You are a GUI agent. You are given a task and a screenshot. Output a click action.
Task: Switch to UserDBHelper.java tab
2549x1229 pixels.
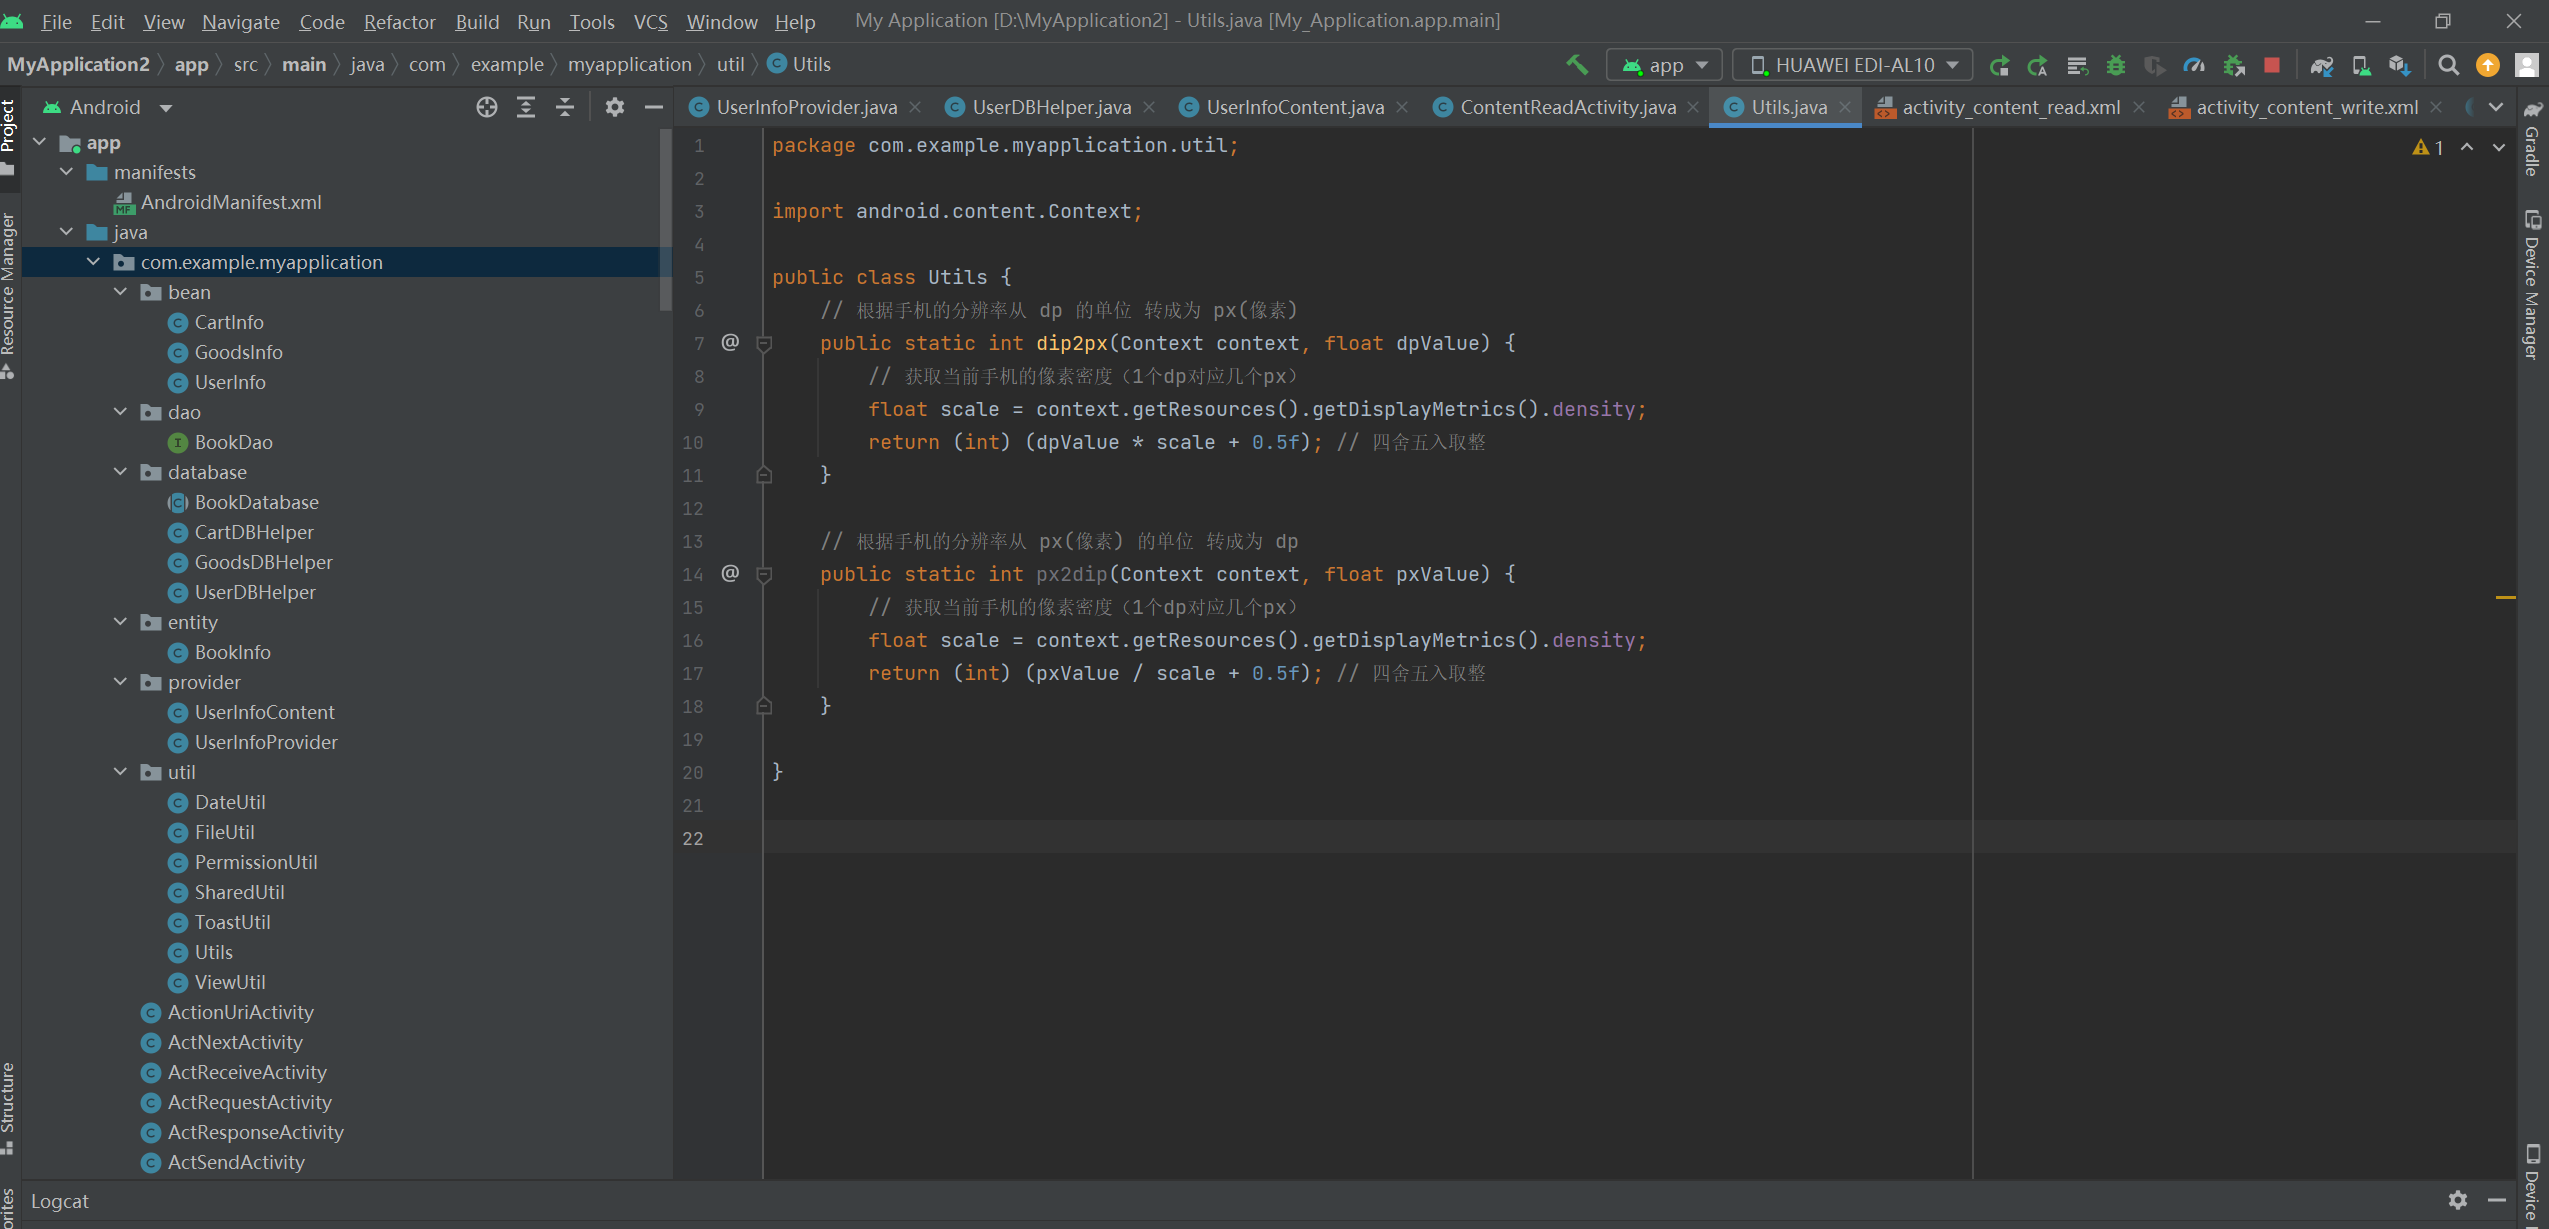[1051, 107]
